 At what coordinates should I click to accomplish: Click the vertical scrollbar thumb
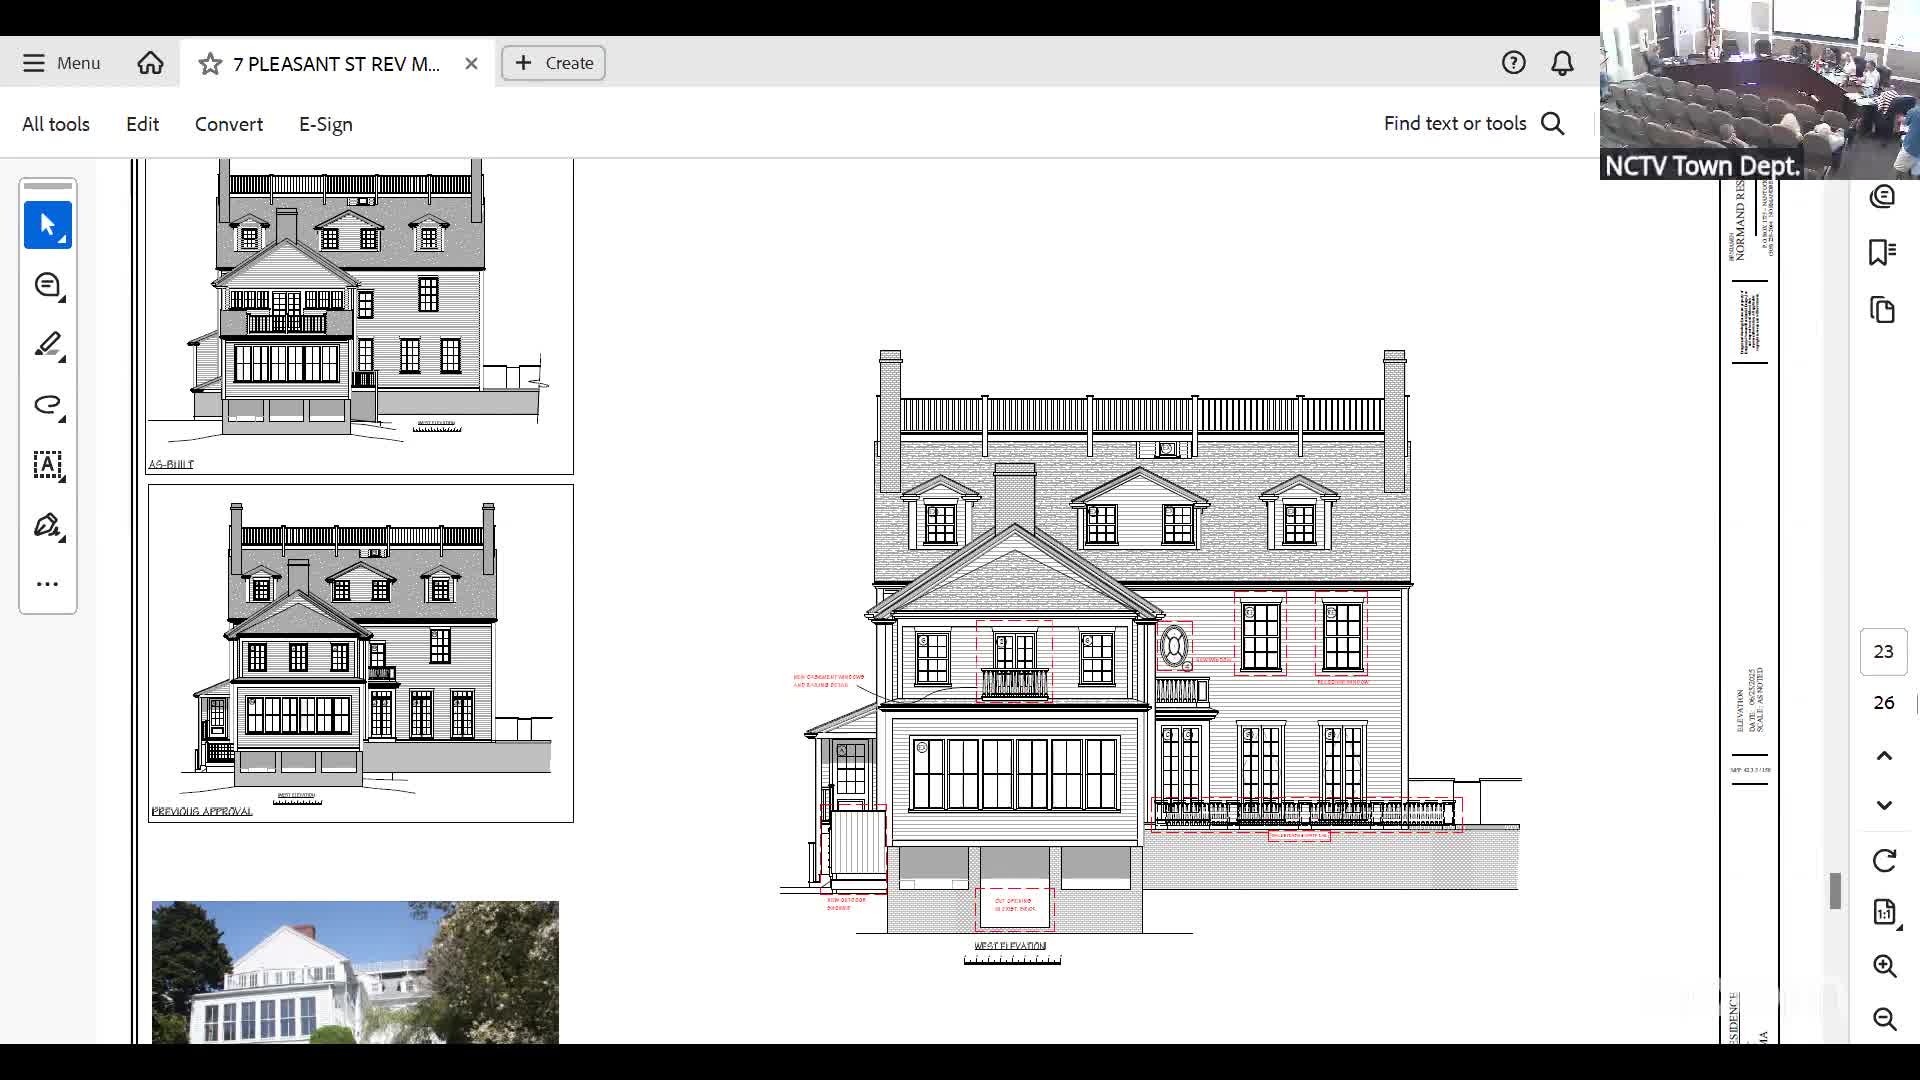[1836, 891]
